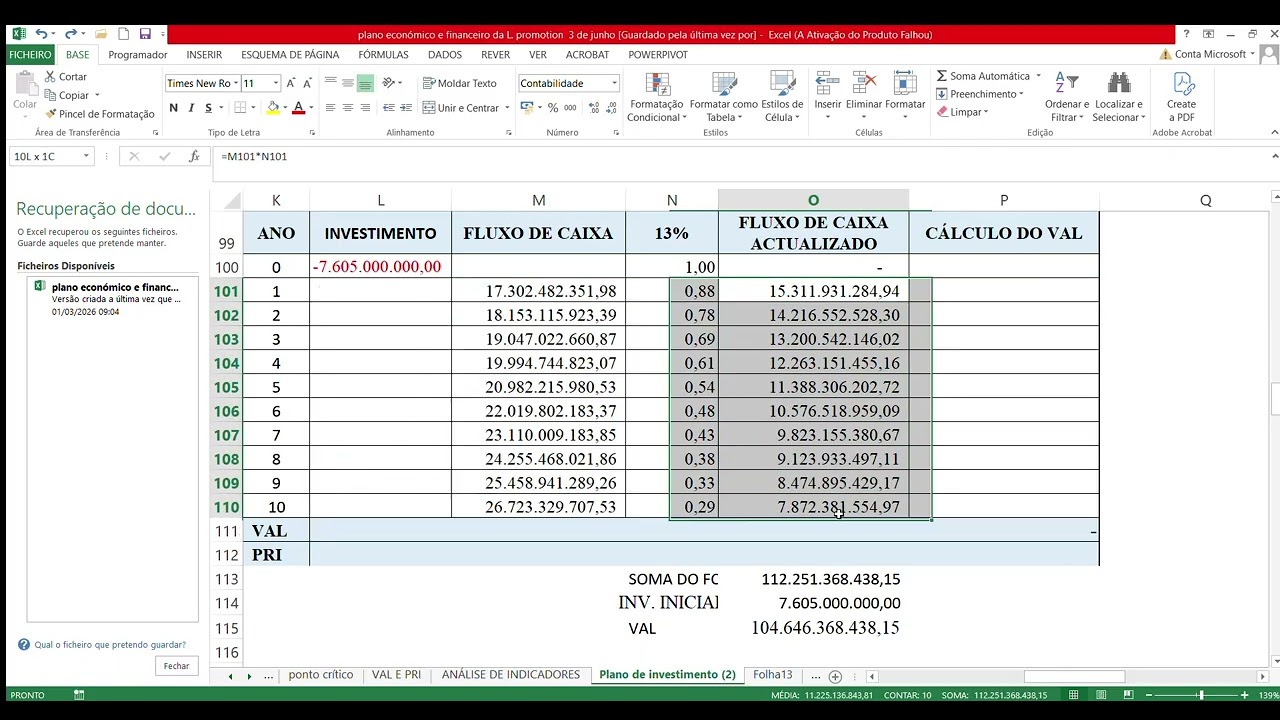1280x720 pixels.
Task: Expand the Unir e Centrar dropdown arrow
Action: (x=507, y=108)
